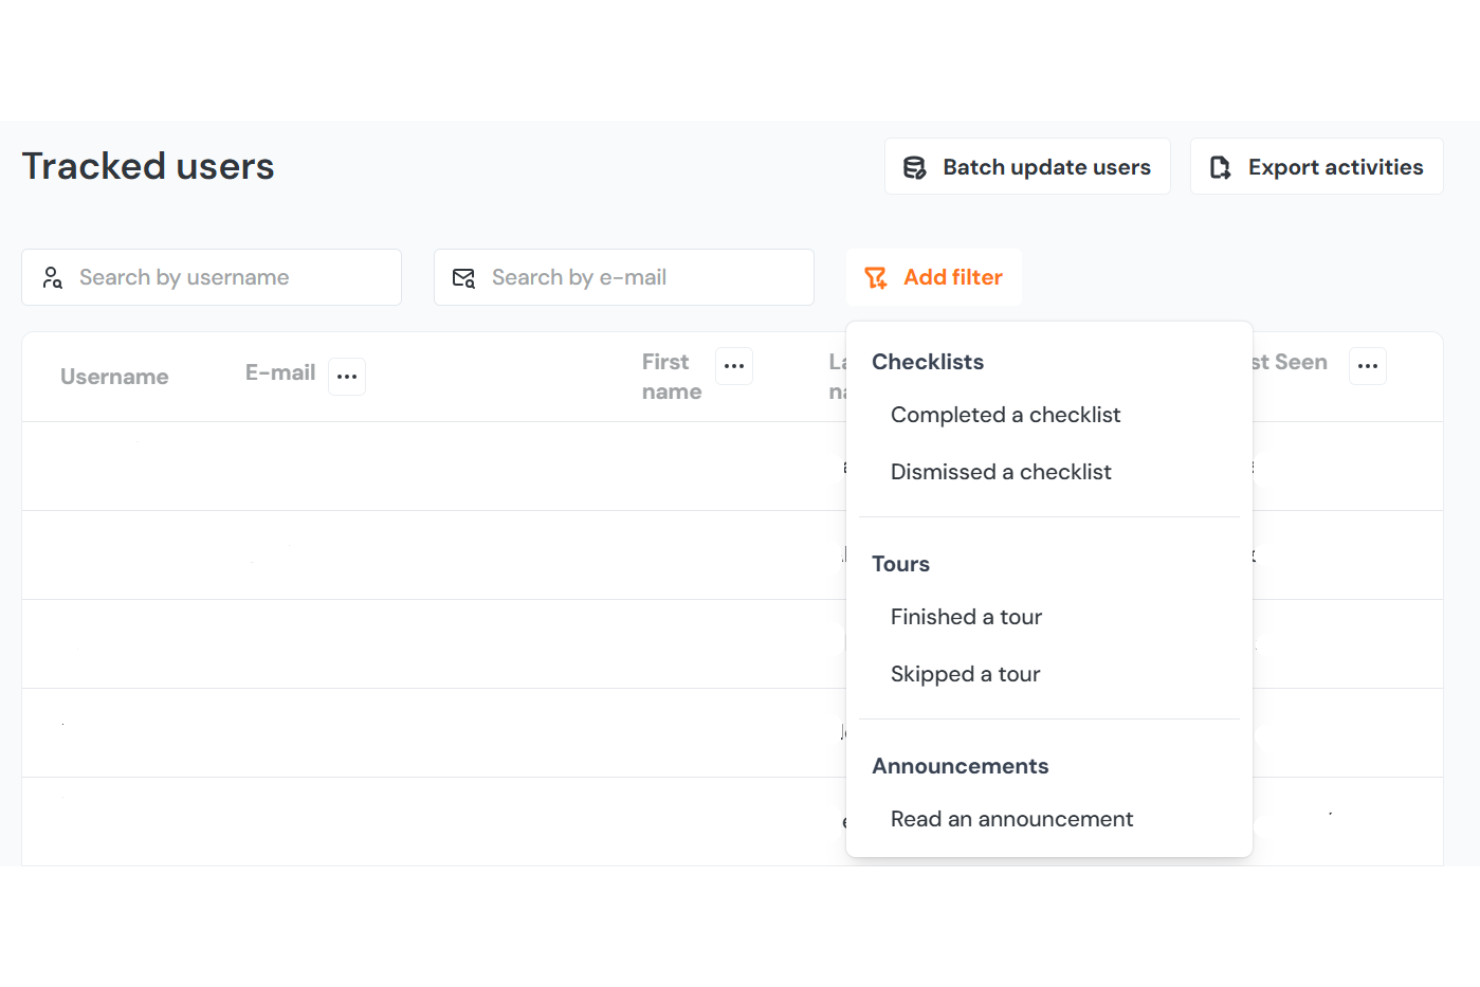Image resolution: width=1480 pixels, height=987 pixels.
Task: Open E-mail column options menu
Action: 347,376
